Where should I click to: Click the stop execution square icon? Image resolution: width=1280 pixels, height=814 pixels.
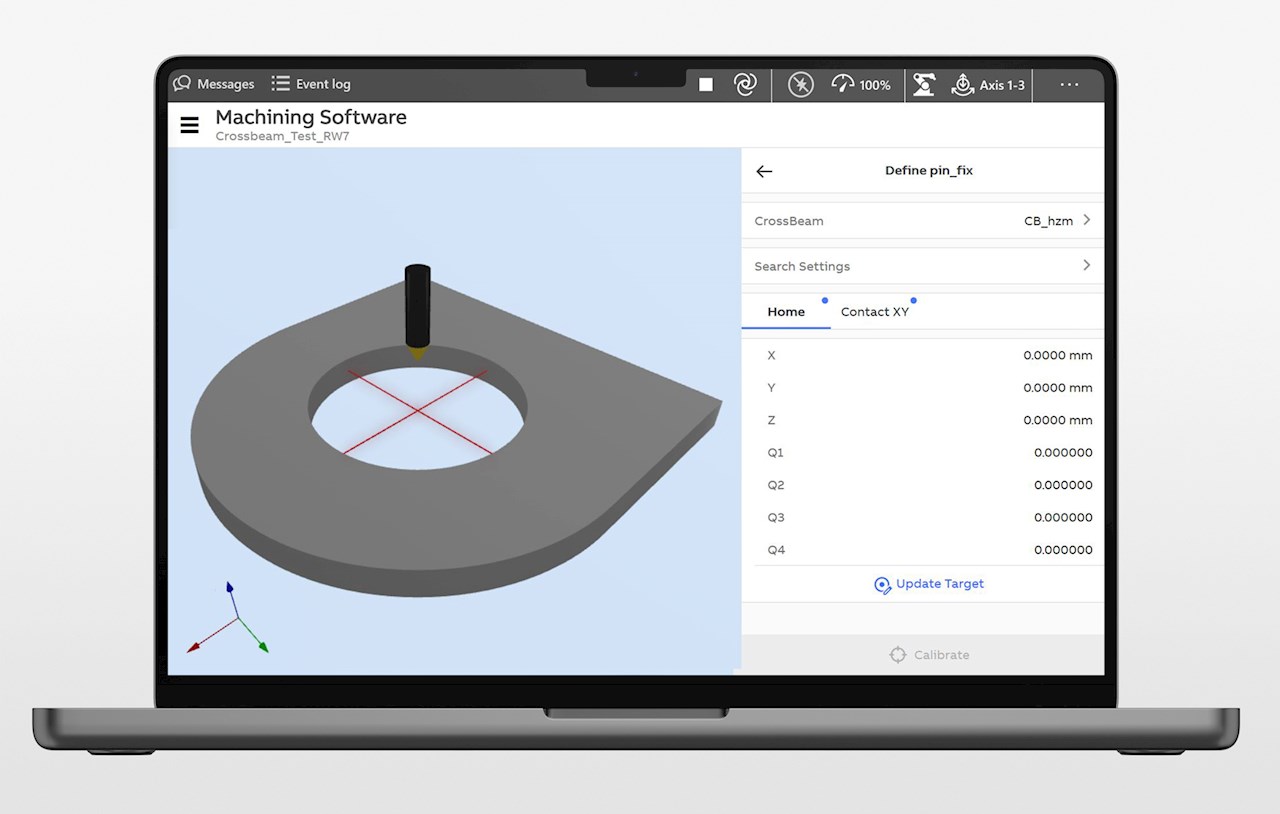point(706,85)
